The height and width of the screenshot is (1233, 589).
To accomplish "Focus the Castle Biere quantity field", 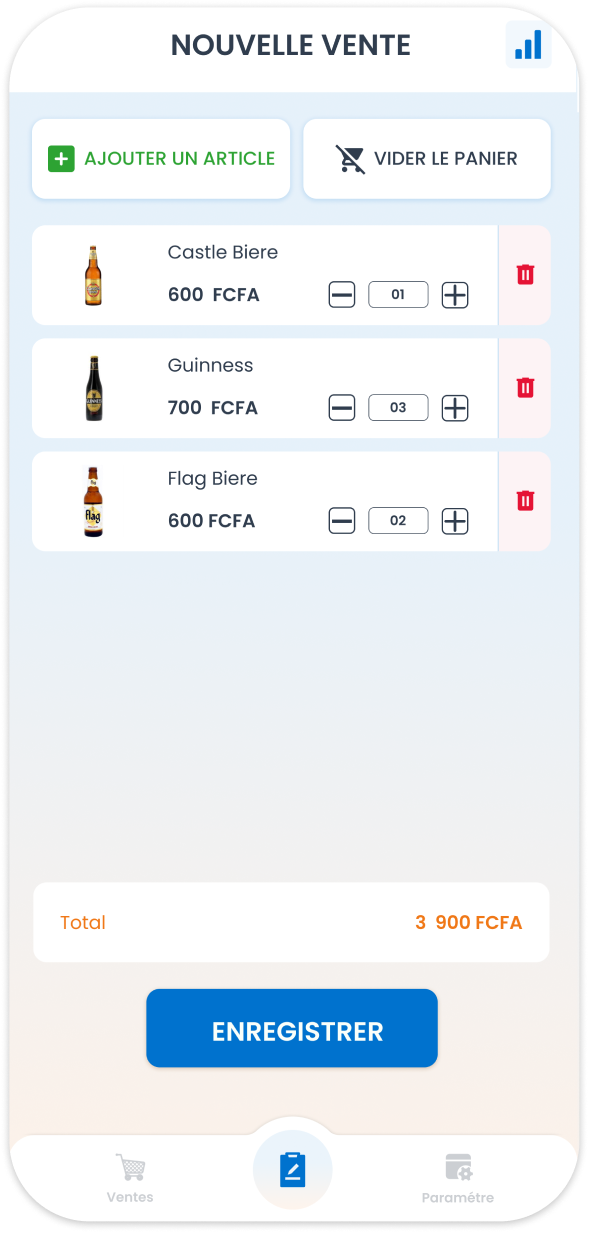I will click(398, 295).
